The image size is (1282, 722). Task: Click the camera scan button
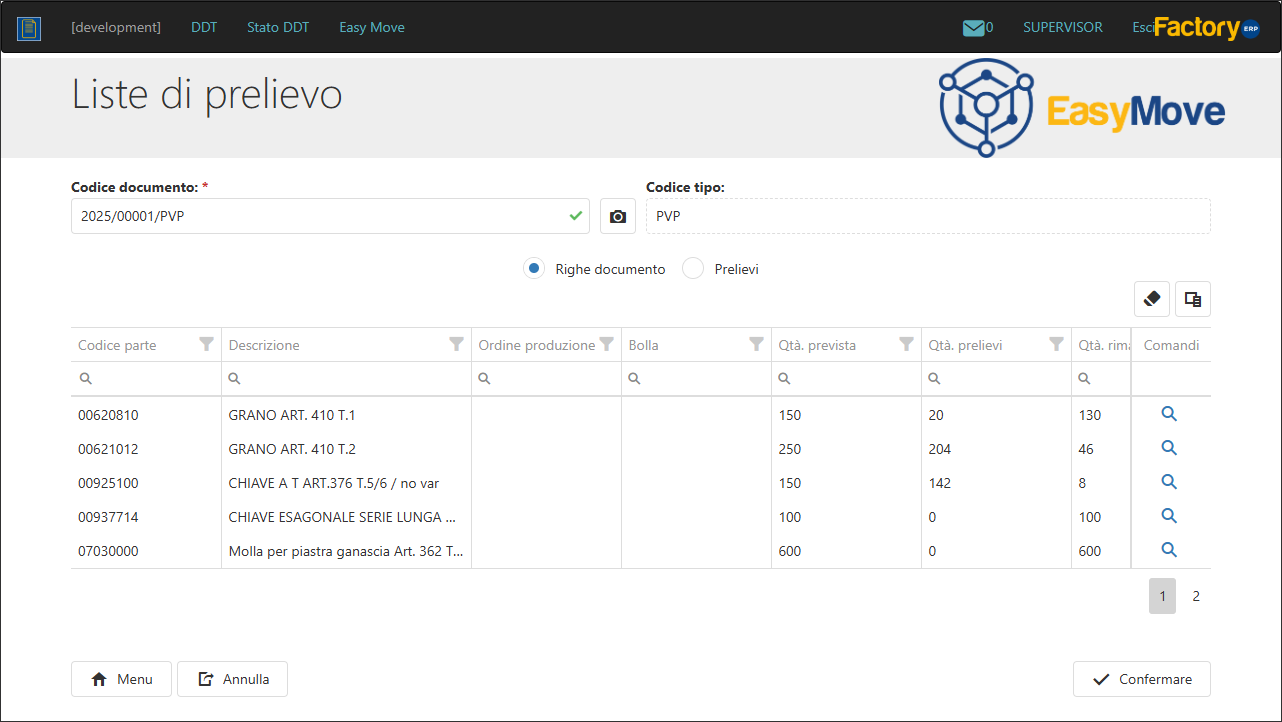click(x=618, y=216)
